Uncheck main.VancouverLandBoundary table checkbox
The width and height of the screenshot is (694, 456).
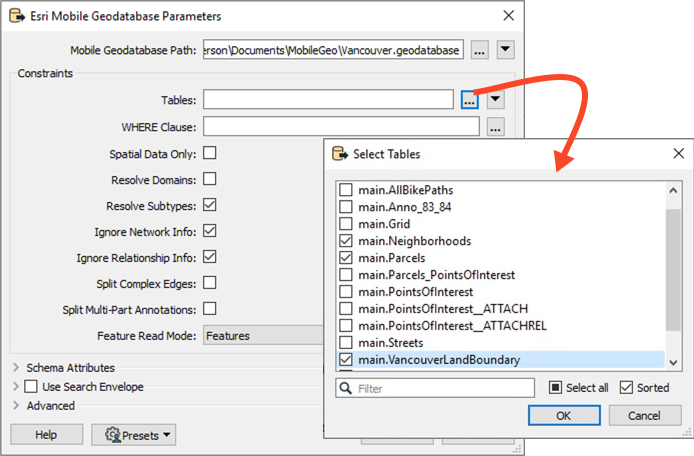click(x=346, y=359)
